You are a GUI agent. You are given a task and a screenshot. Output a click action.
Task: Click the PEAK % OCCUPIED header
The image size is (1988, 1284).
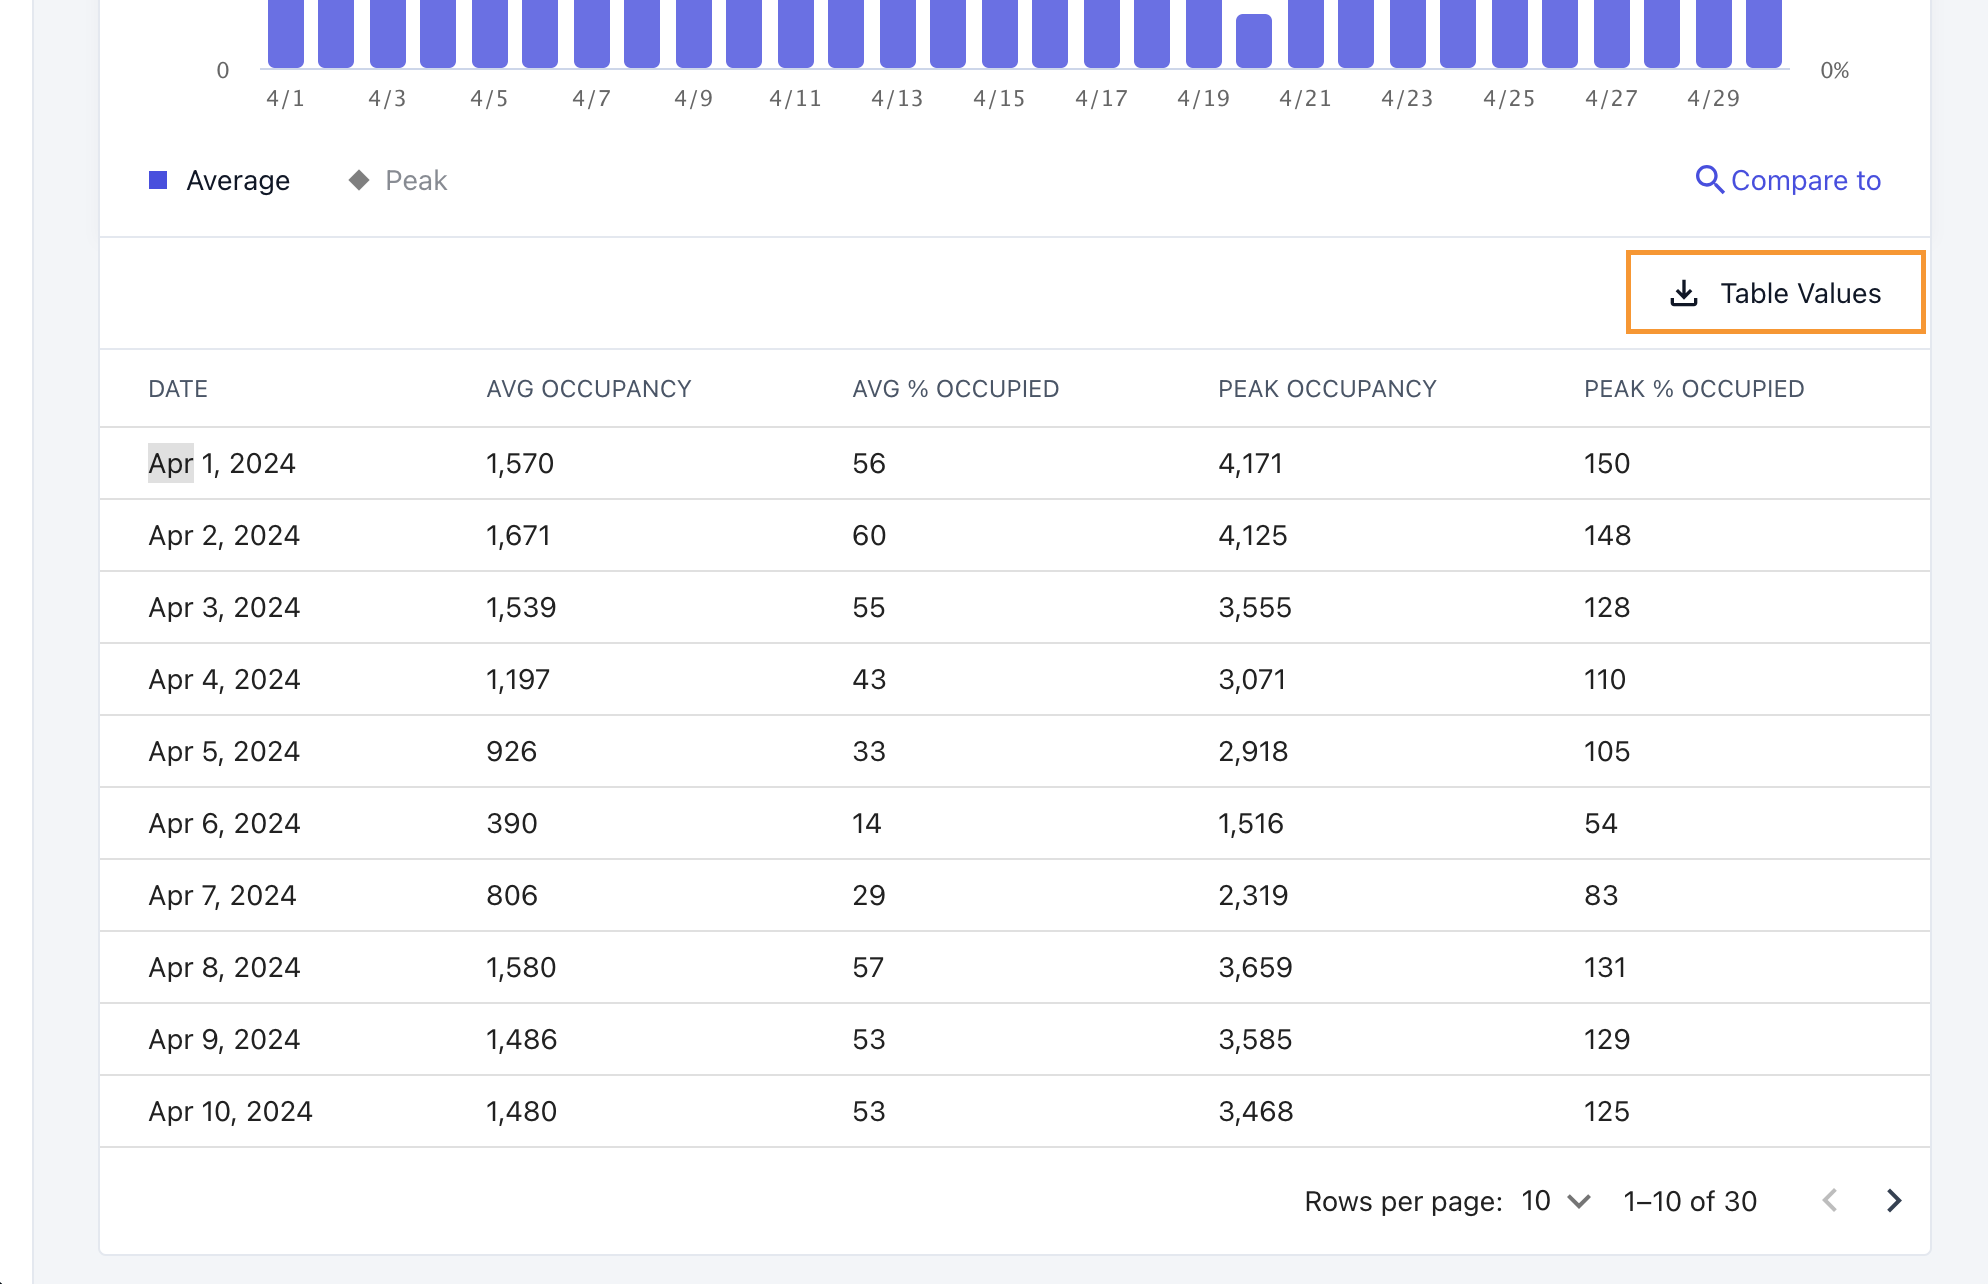(x=1693, y=389)
